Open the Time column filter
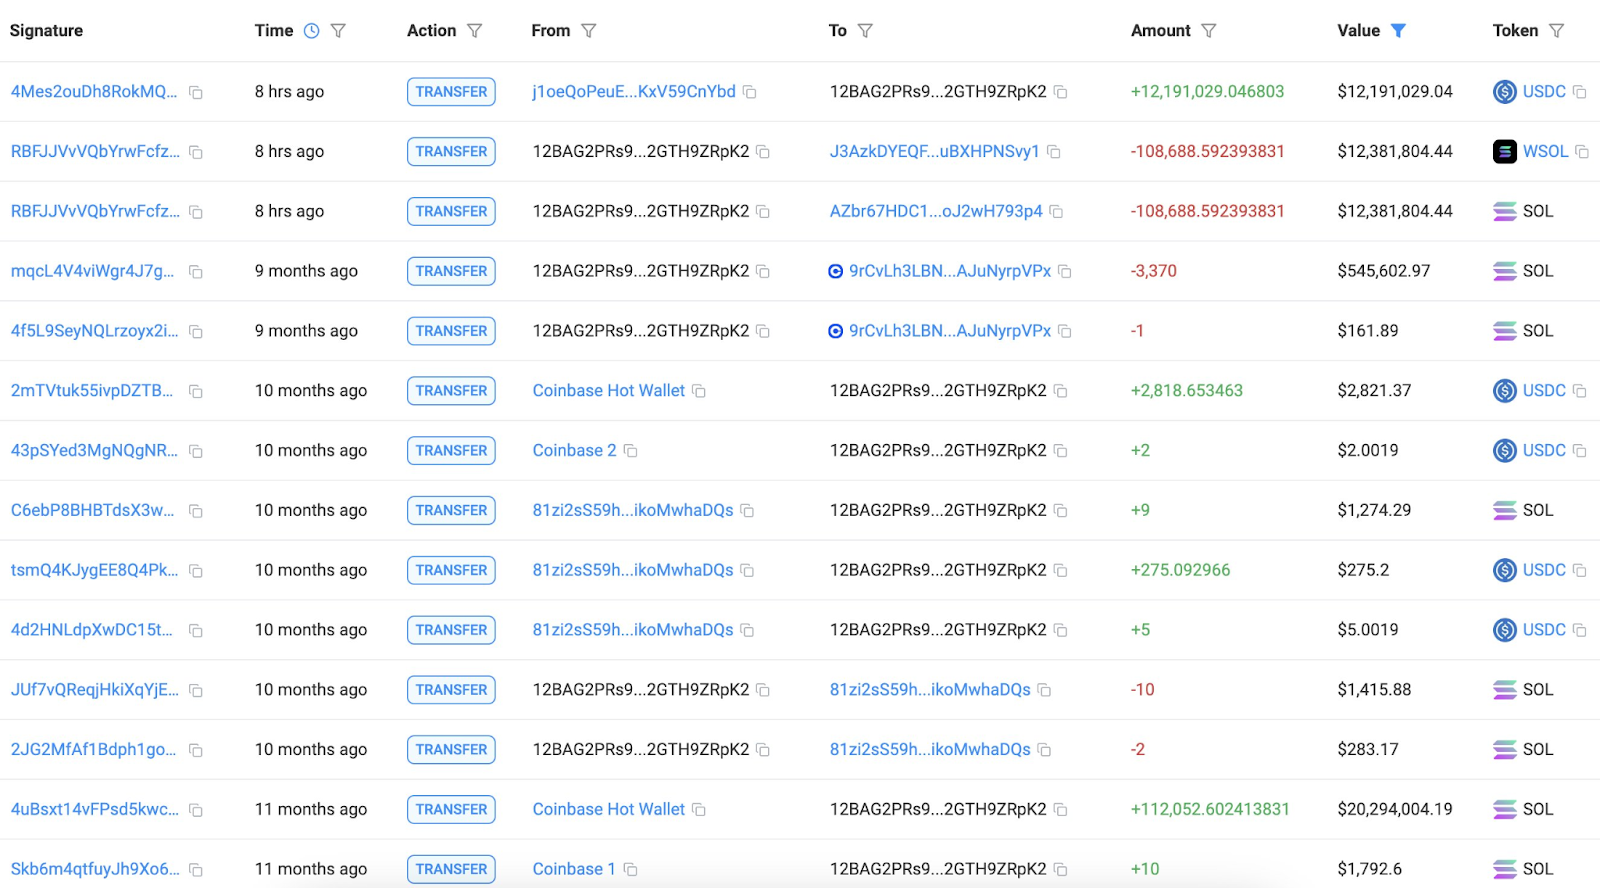The image size is (1600, 888). 339,31
